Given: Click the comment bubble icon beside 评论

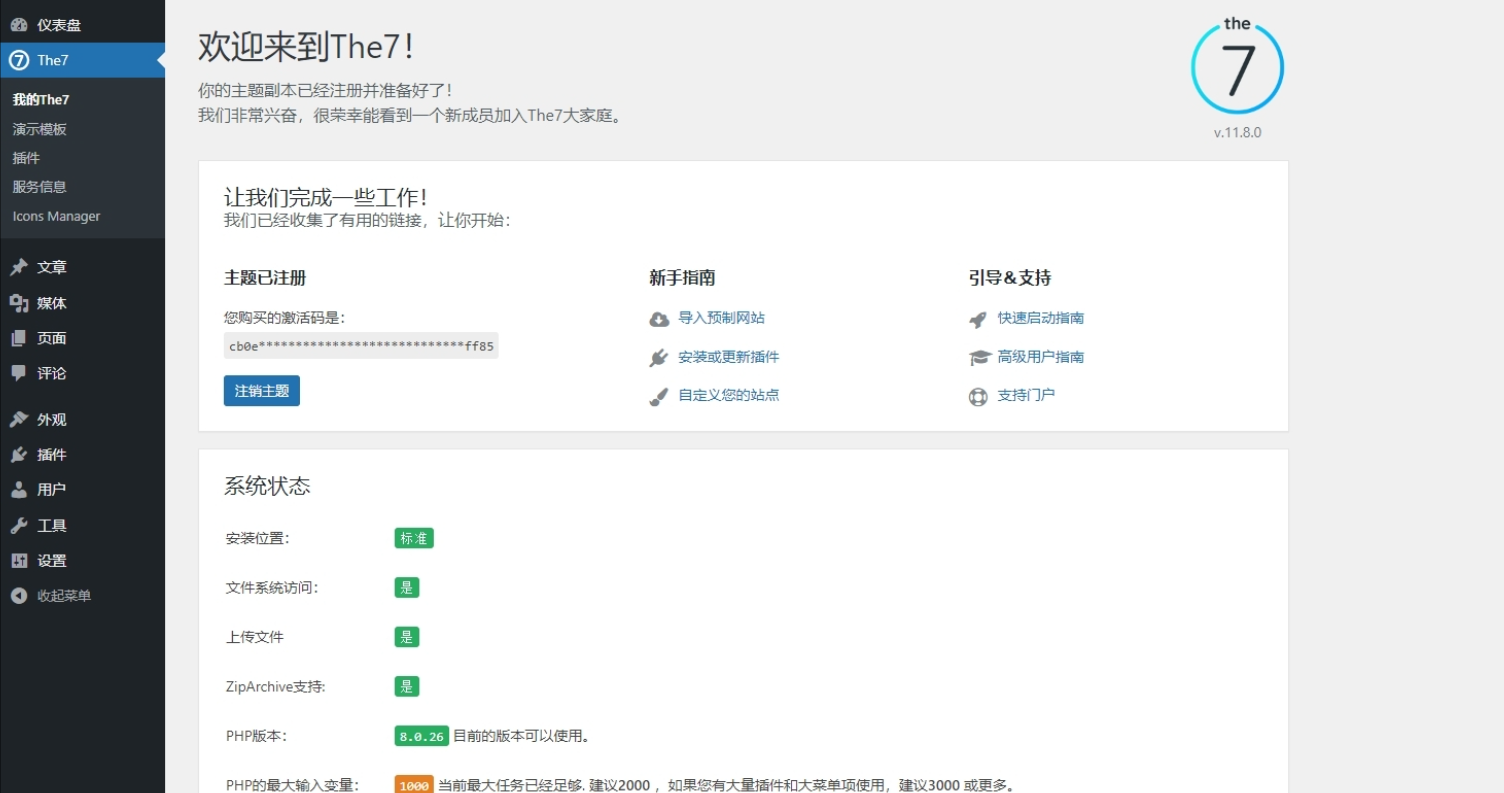Looking at the screenshot, I should click(19, 373).
